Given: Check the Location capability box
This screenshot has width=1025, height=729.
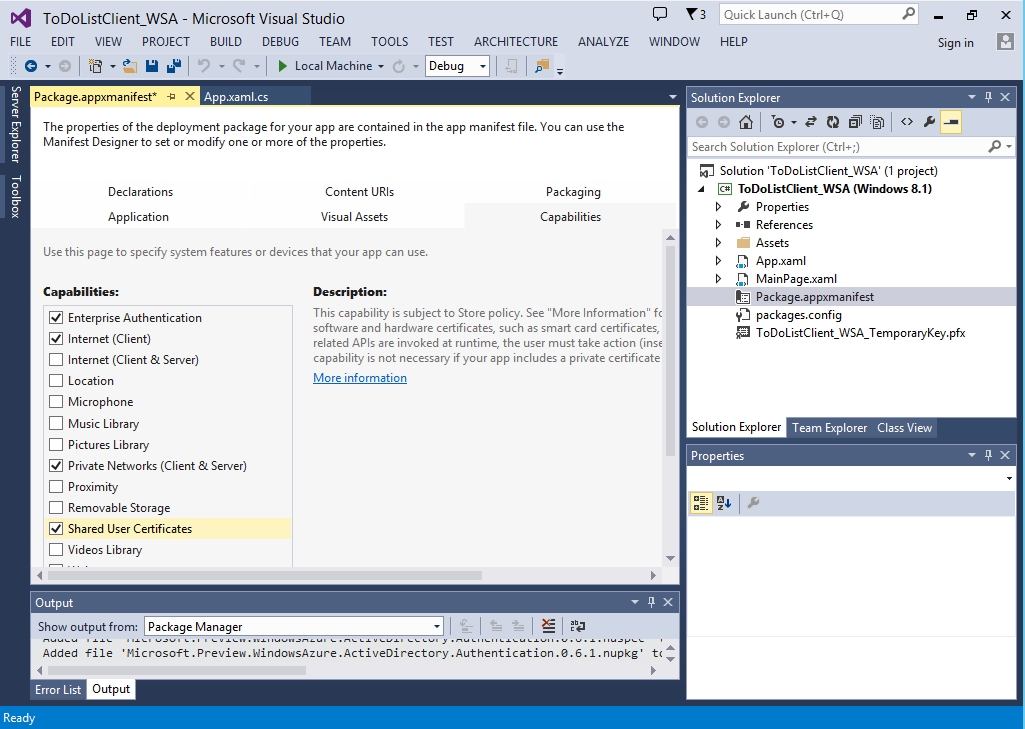Looking at the screenshot, I should pyautogui.click(x=56, y=381).
